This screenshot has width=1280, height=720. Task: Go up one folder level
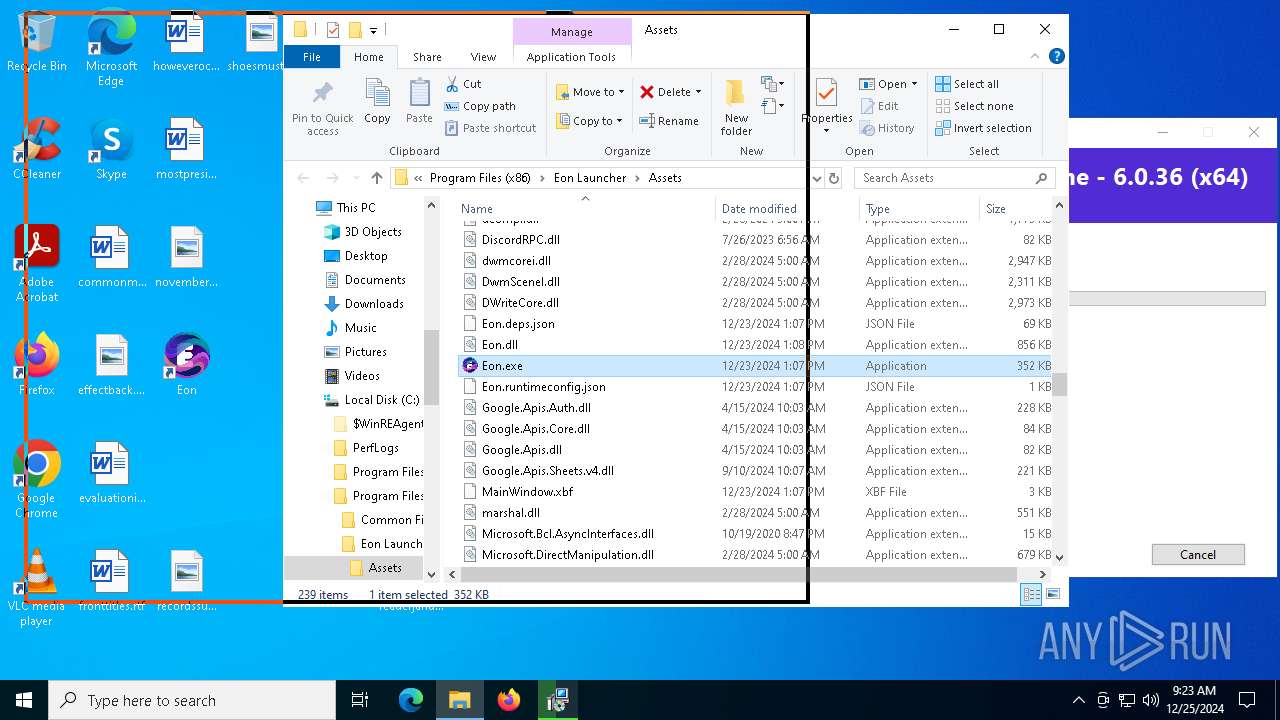pyautogui.click(x=376, y=178)
